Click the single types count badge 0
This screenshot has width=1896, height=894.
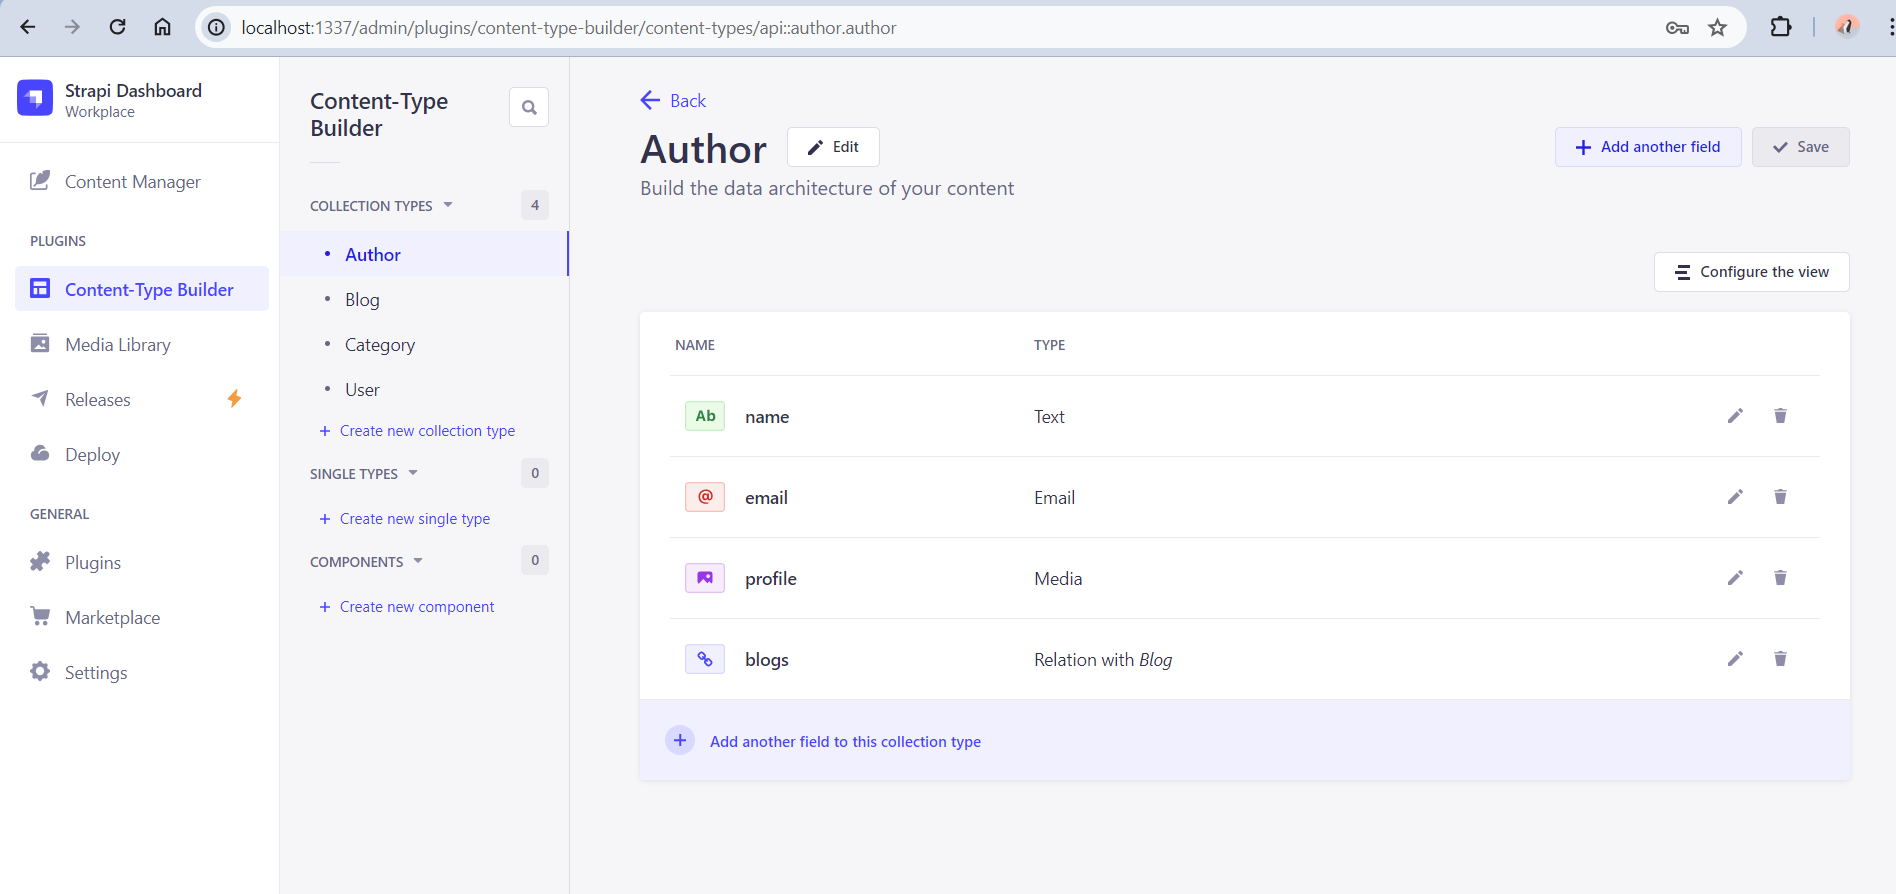pos(535,473)
